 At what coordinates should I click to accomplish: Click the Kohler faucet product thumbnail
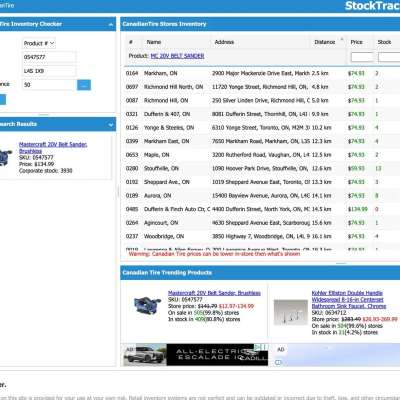[x=291, y=312]
